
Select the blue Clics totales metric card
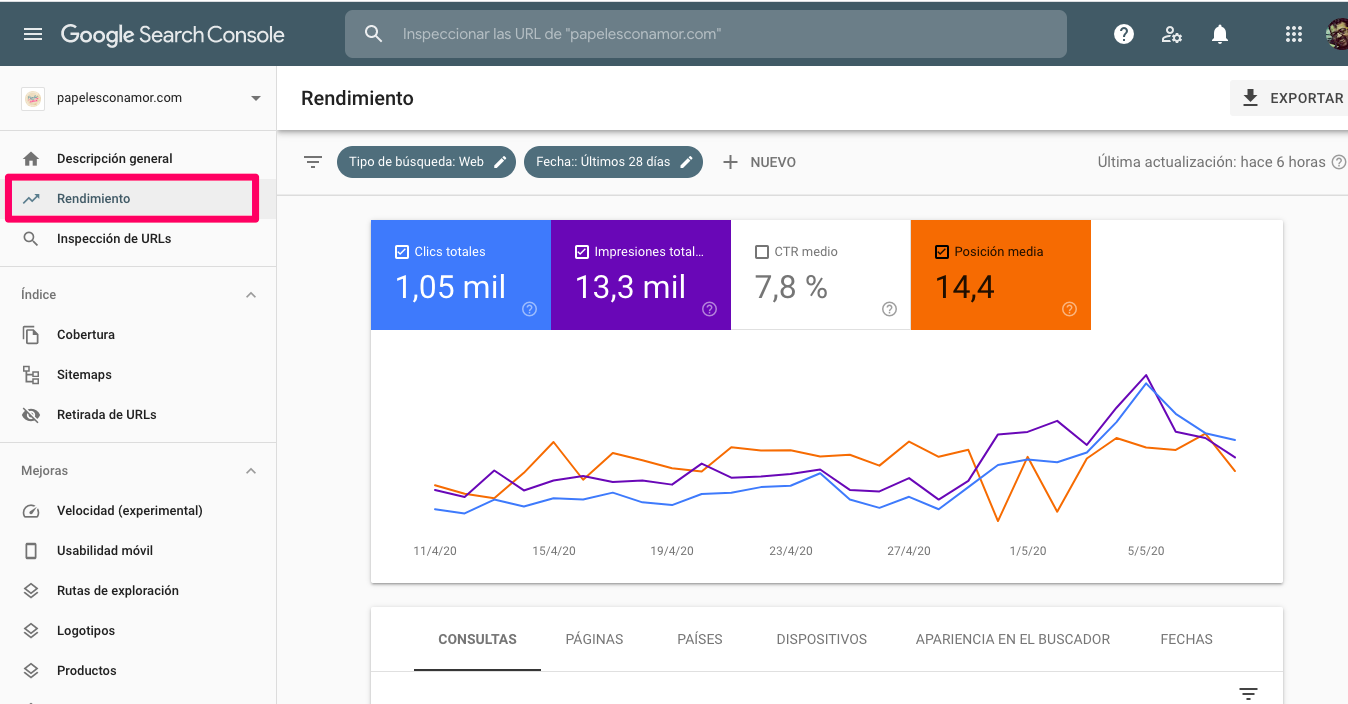(461, 275)
